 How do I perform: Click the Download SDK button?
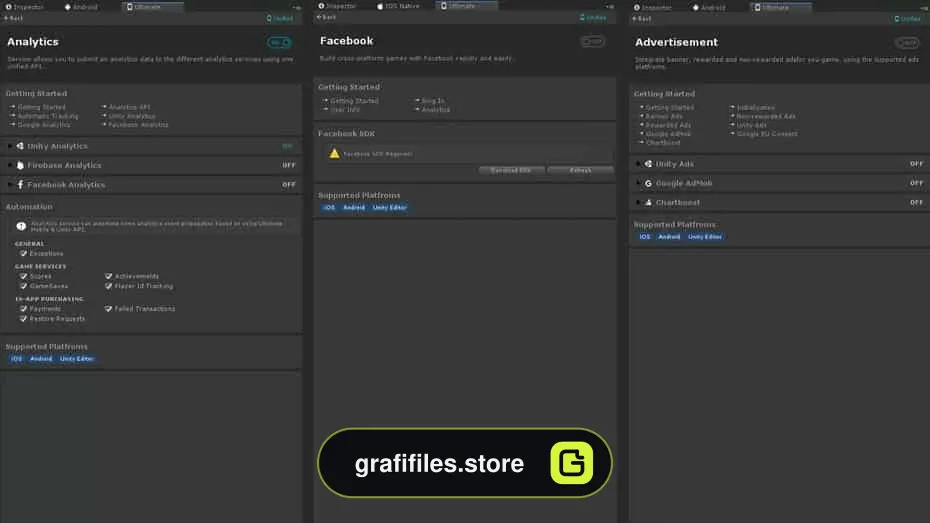[511, 171]
